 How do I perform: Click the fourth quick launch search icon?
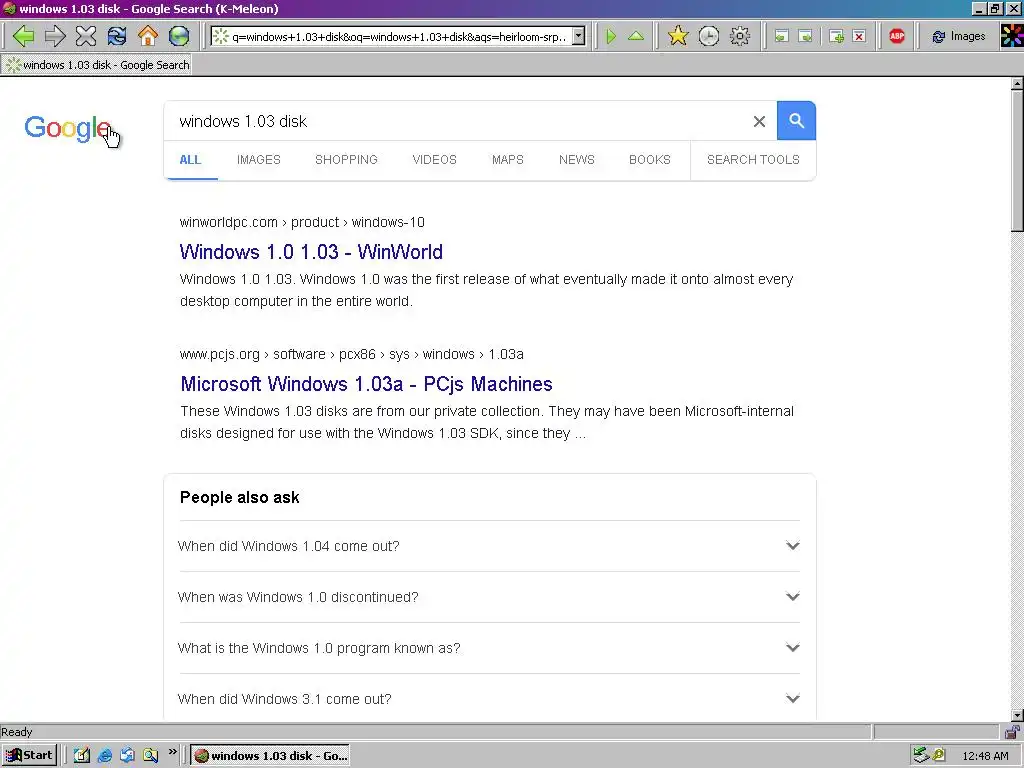click(150, 756)
